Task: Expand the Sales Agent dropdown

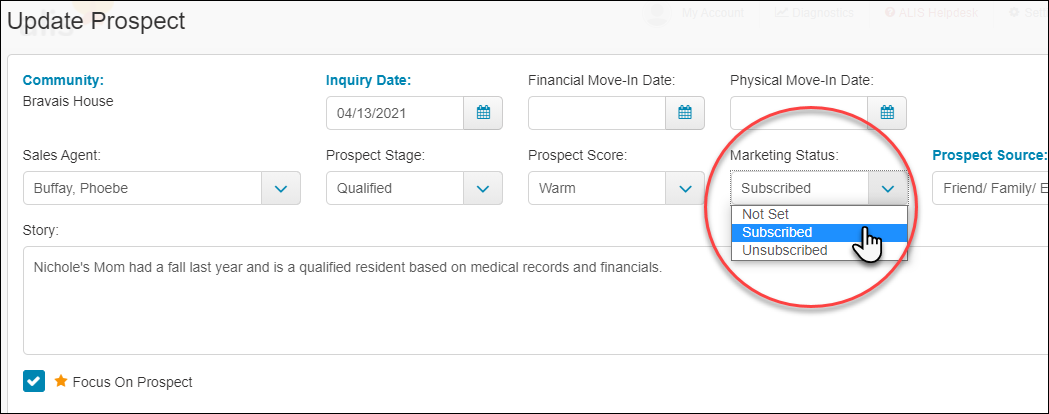Action: coord(281,188)
